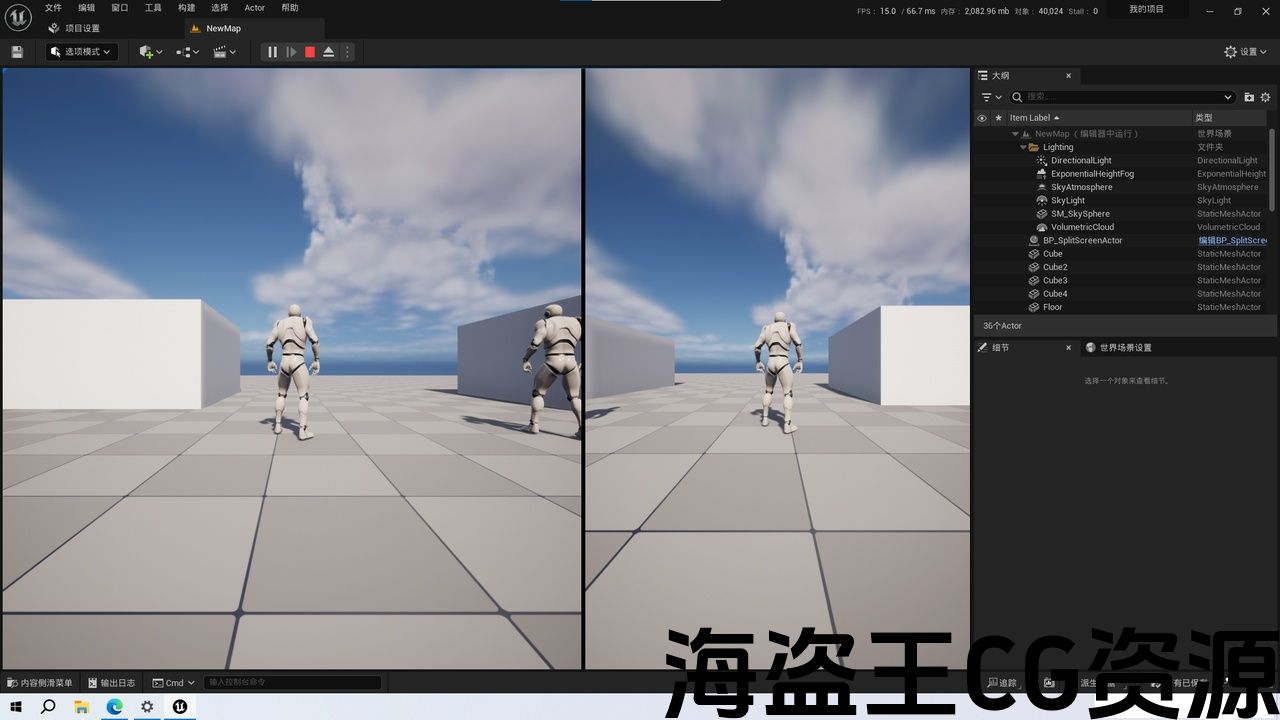The height and width of the screenshot is (720, 1280).
Task: Pause the running simulation
Action: click(272, 52)
